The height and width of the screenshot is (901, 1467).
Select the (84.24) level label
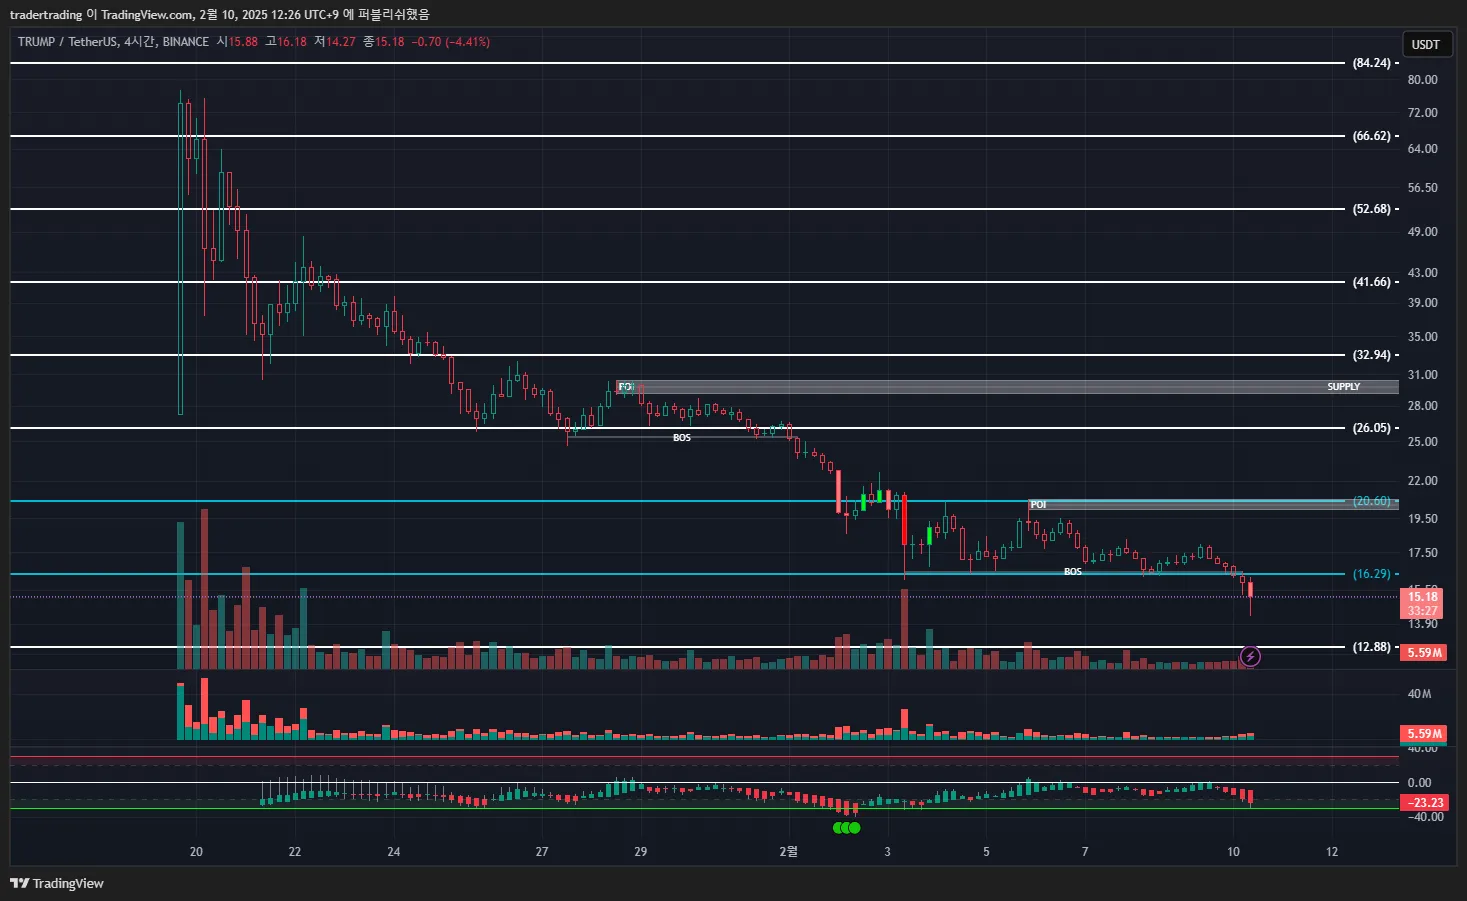(1371, 63)
